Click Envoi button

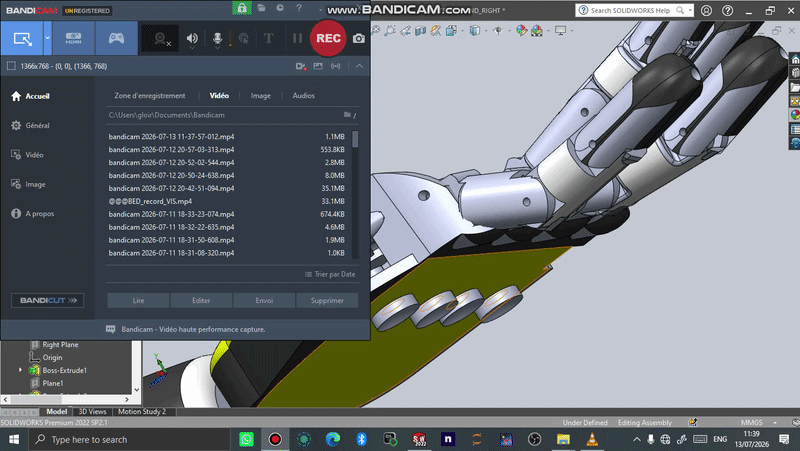(264, 300)
